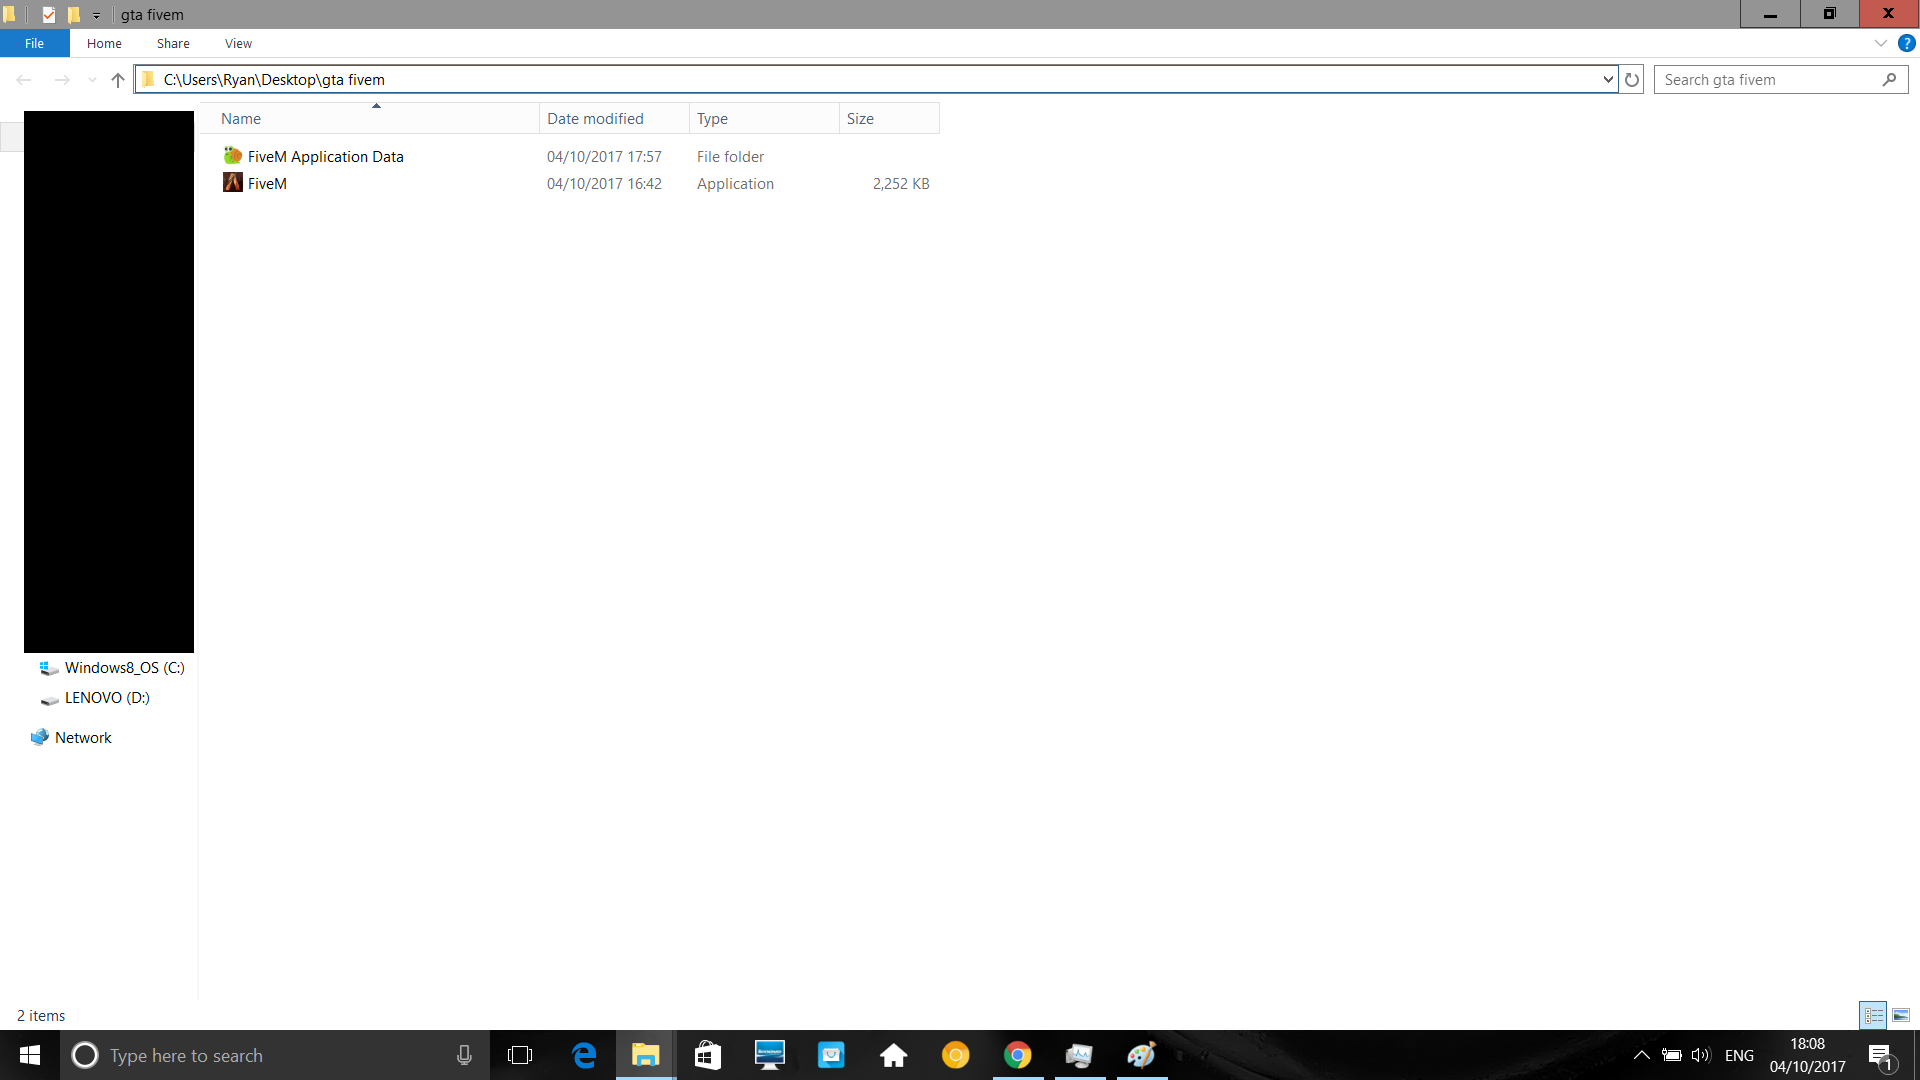
Task: Open recent locations dropdown arrow
Action: click(92, 80)
